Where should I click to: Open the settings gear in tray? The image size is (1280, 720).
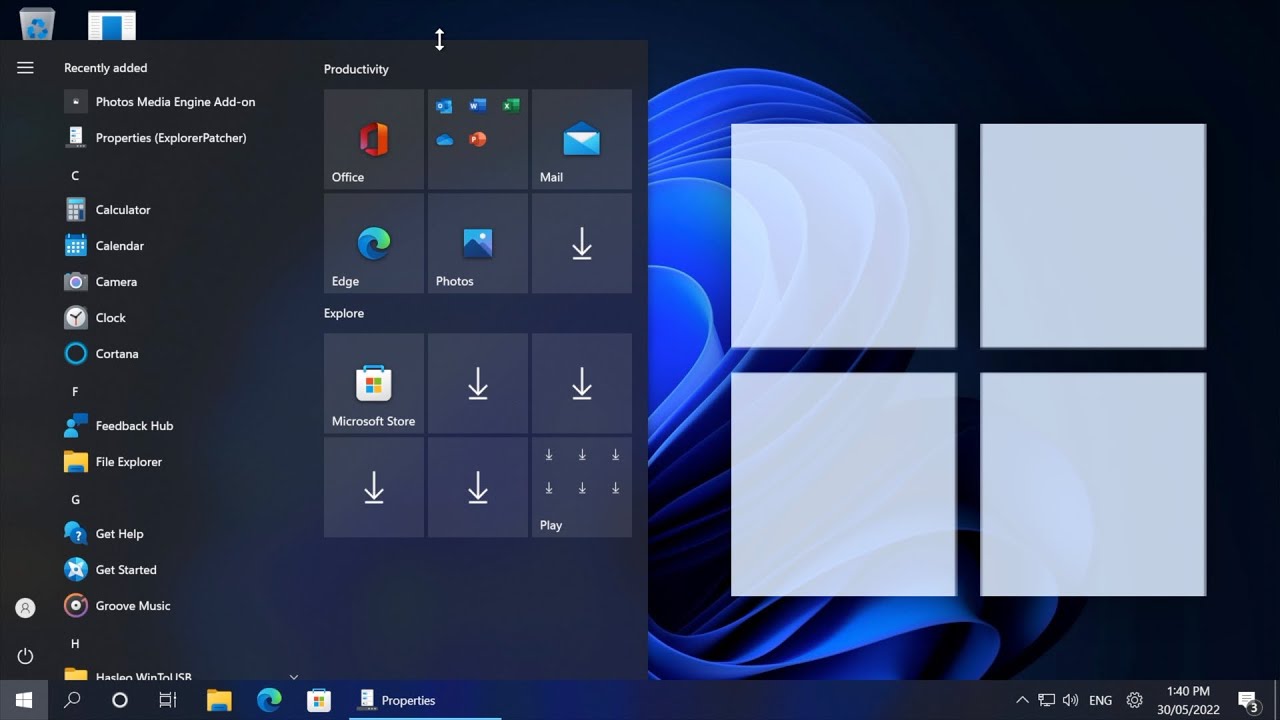1134,700
